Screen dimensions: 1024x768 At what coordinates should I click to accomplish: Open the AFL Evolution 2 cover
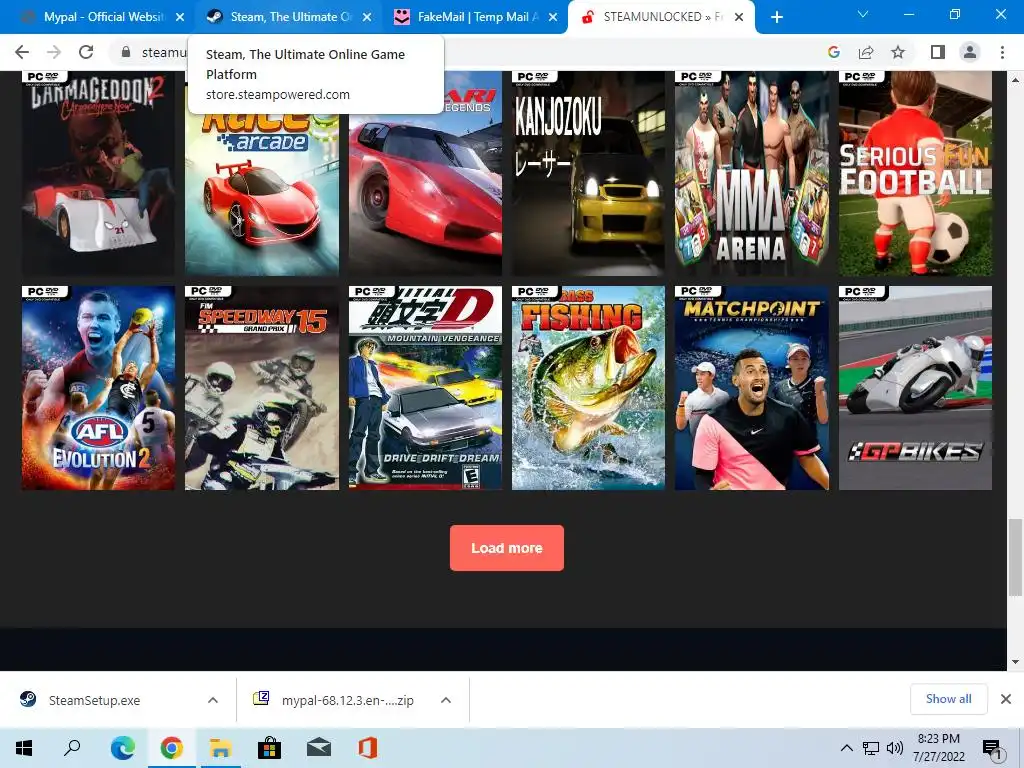(x=99, y=388)
